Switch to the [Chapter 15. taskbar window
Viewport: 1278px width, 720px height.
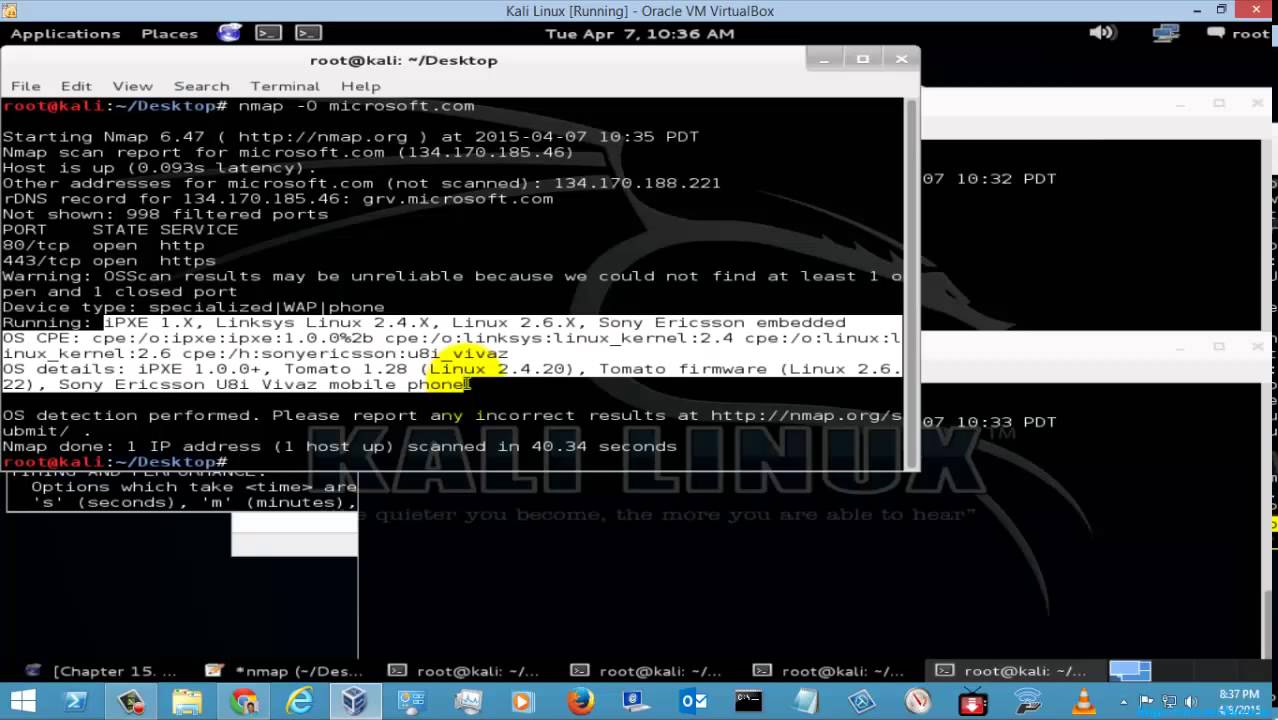100,671
